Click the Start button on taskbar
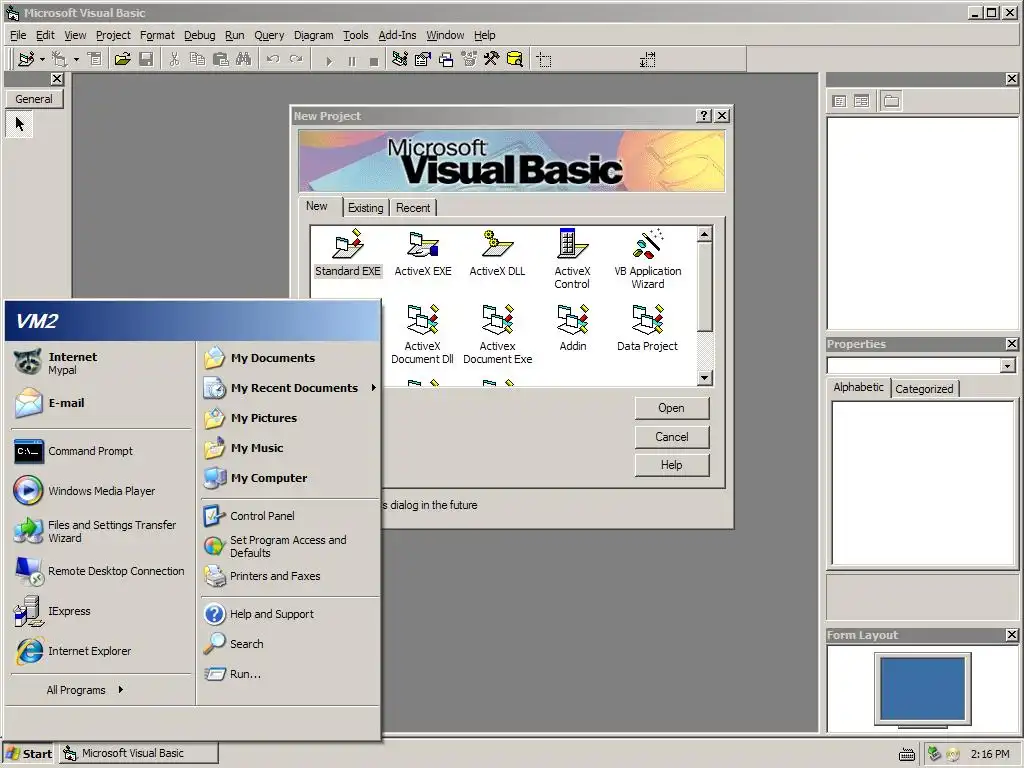1024x768 pixels. pyautogui.click(x=30, y=754)
